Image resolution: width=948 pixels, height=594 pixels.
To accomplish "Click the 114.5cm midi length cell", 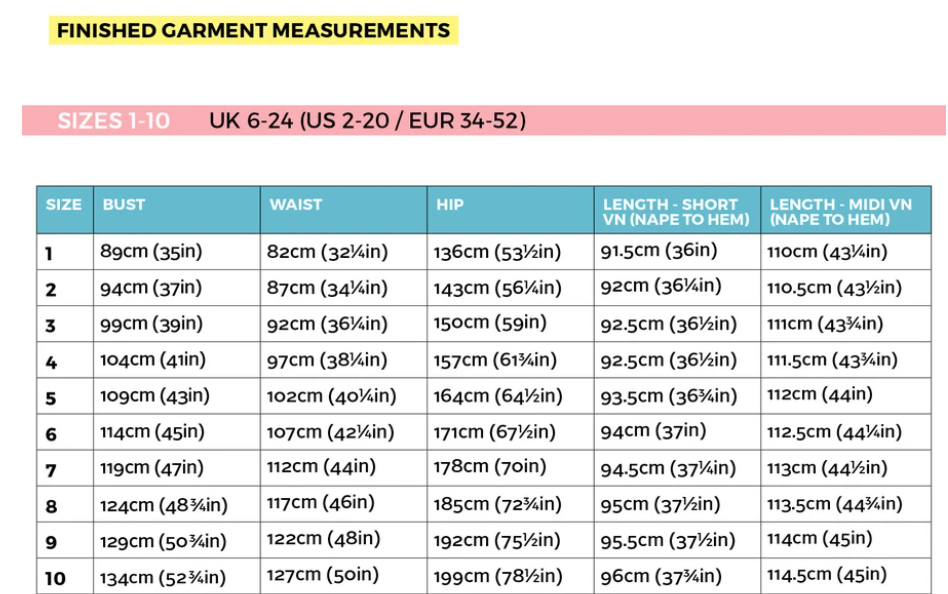I will 827,575.
